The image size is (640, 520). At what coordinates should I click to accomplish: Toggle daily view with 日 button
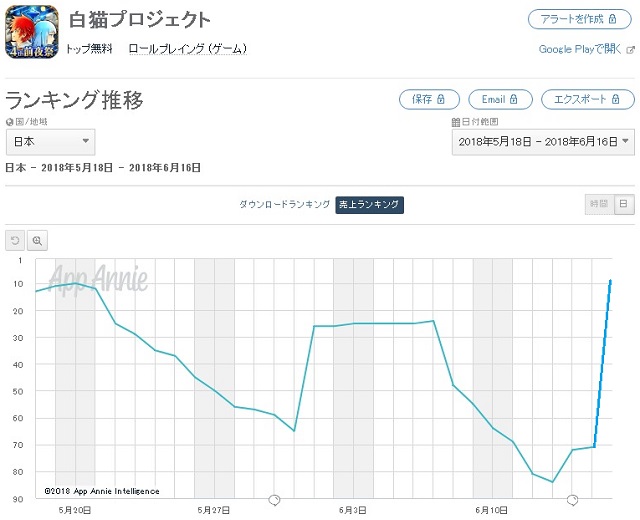(x=622, y=204)
